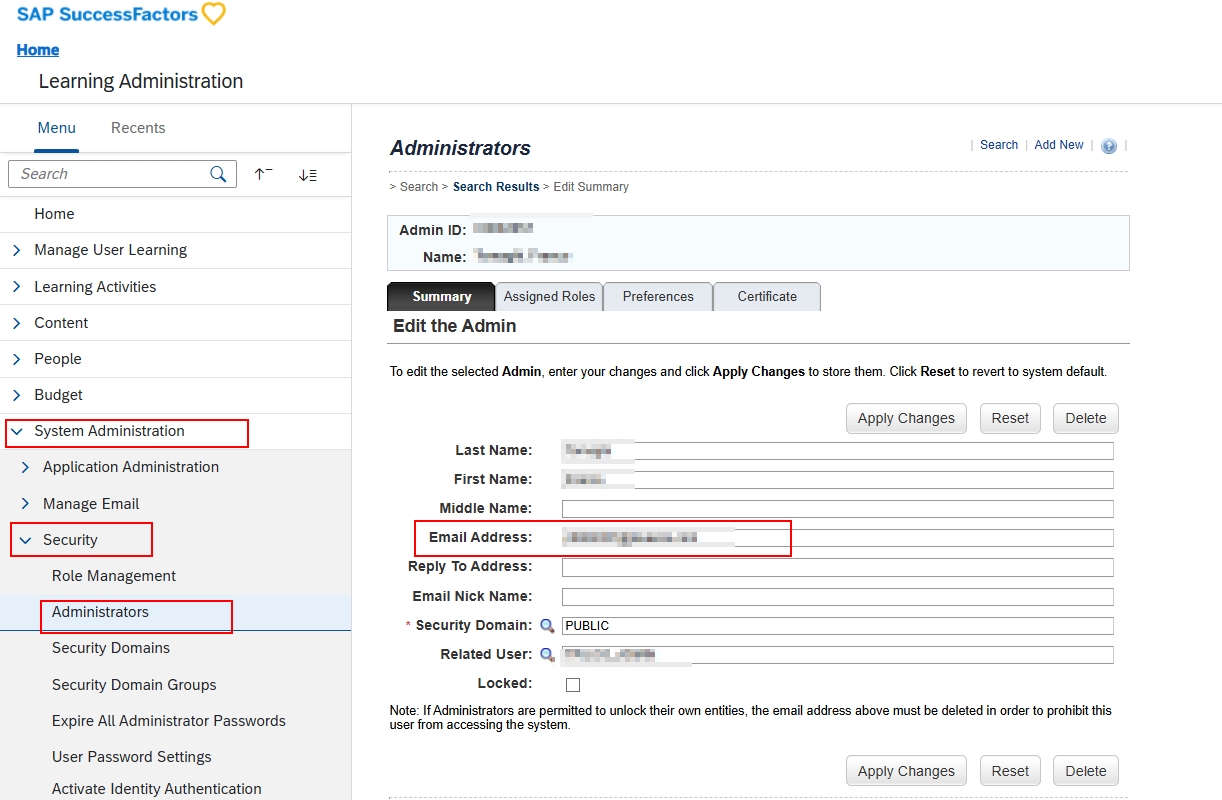Click the Middle Name input field
The height and width of the screenshot is (800, 1222).
point(837,509)
